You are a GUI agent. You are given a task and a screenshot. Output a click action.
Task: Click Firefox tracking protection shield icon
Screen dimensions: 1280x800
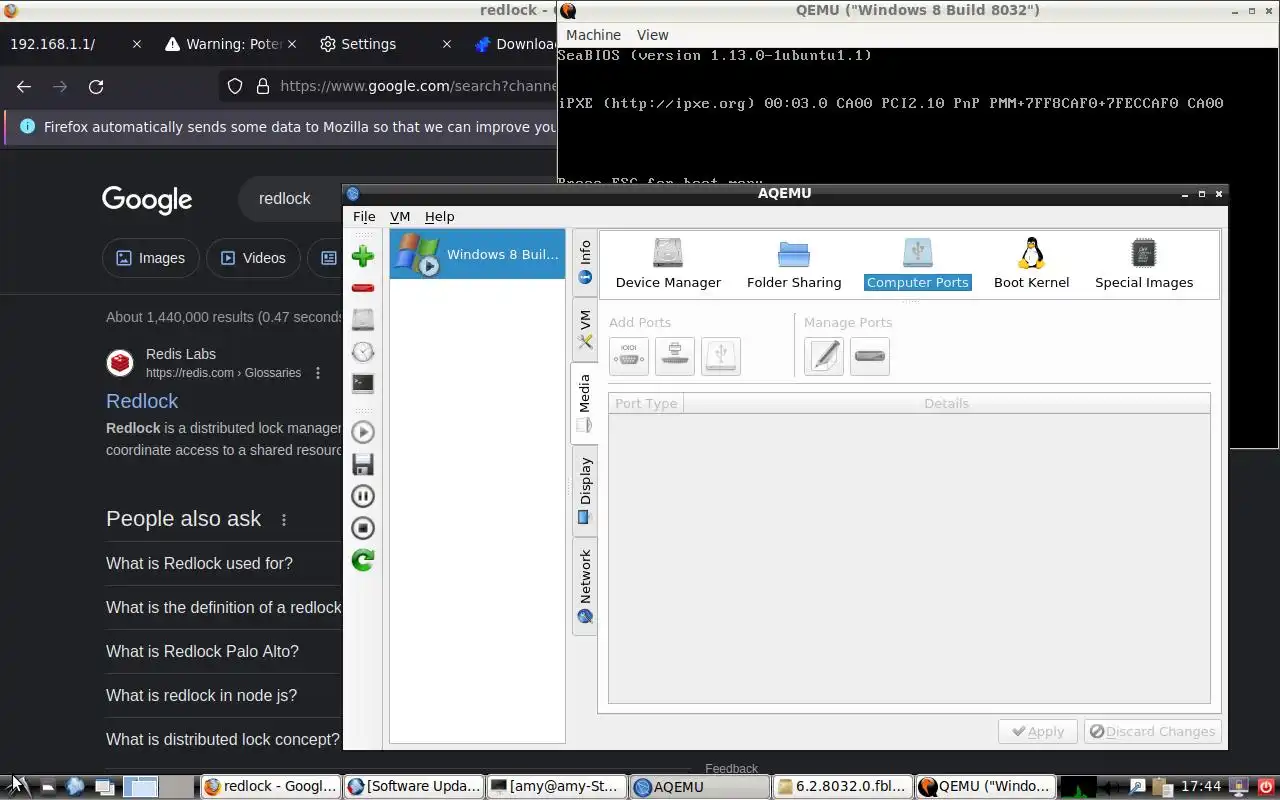point(235,86)
